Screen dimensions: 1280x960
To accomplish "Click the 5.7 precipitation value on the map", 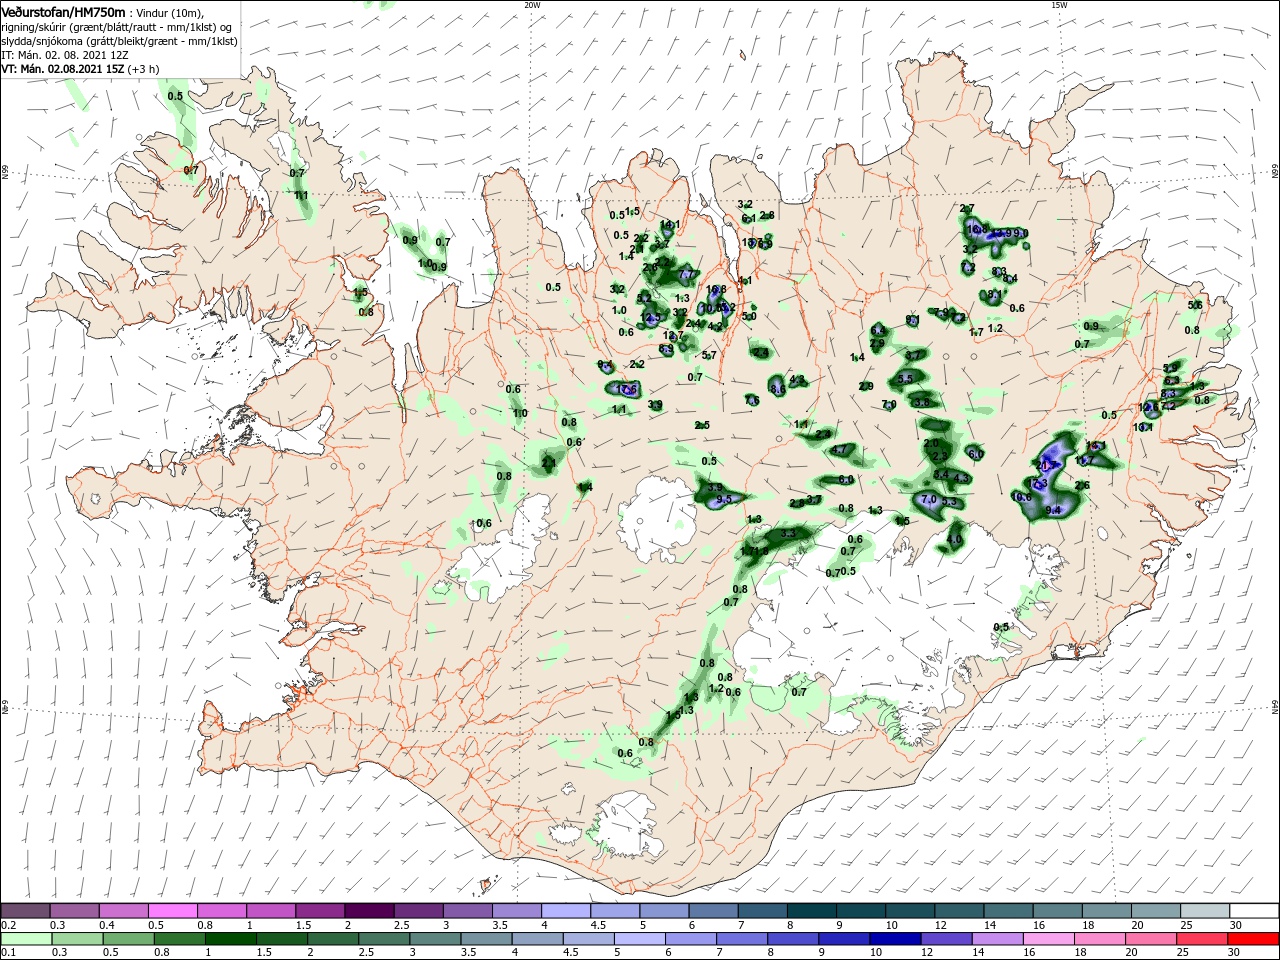I will tap(709, 356).
